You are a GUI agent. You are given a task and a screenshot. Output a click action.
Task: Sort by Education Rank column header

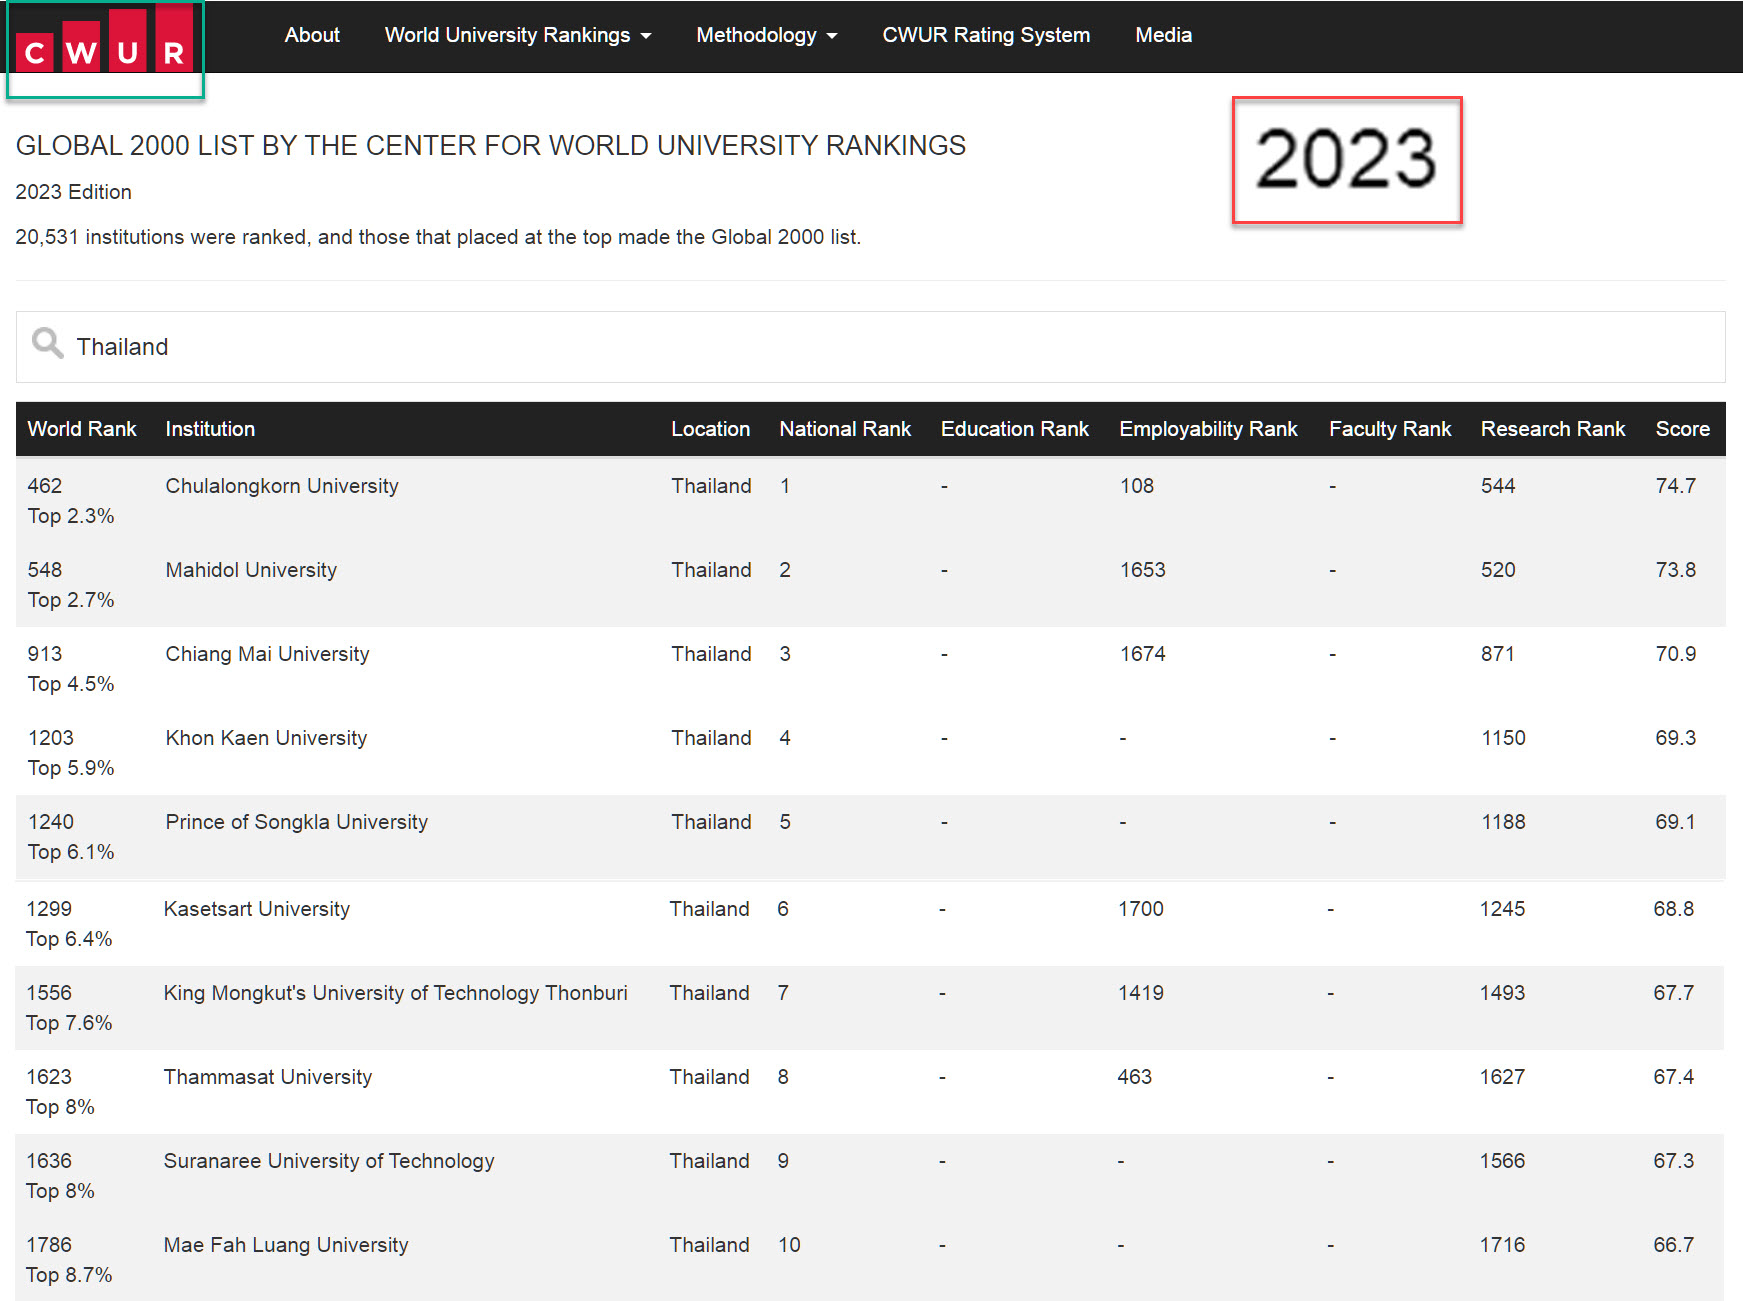(x=1014, y=429)
